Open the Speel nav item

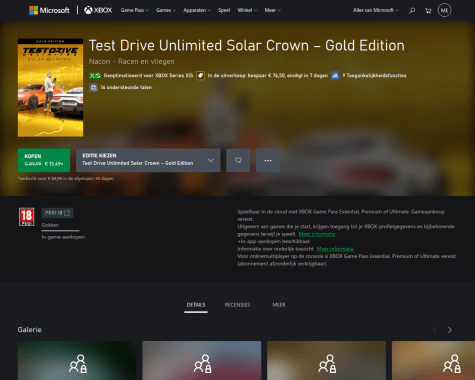[224, 10]
